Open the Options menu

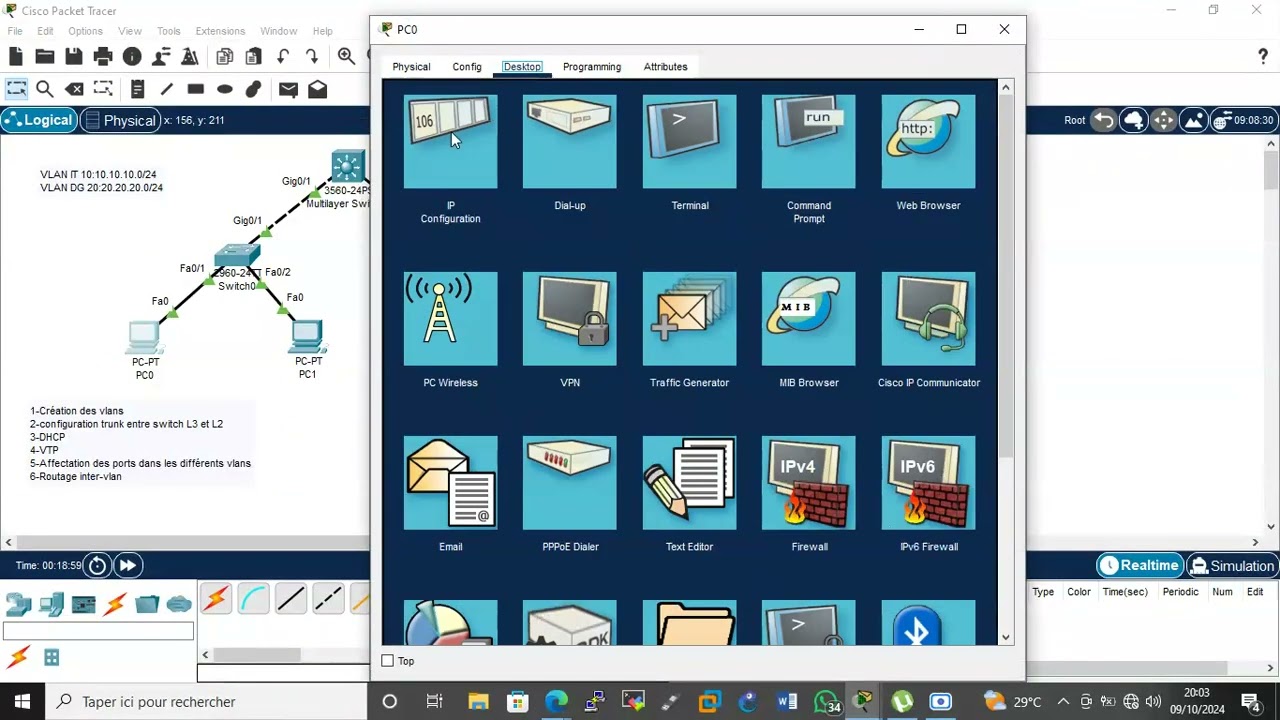coord(85,31)
